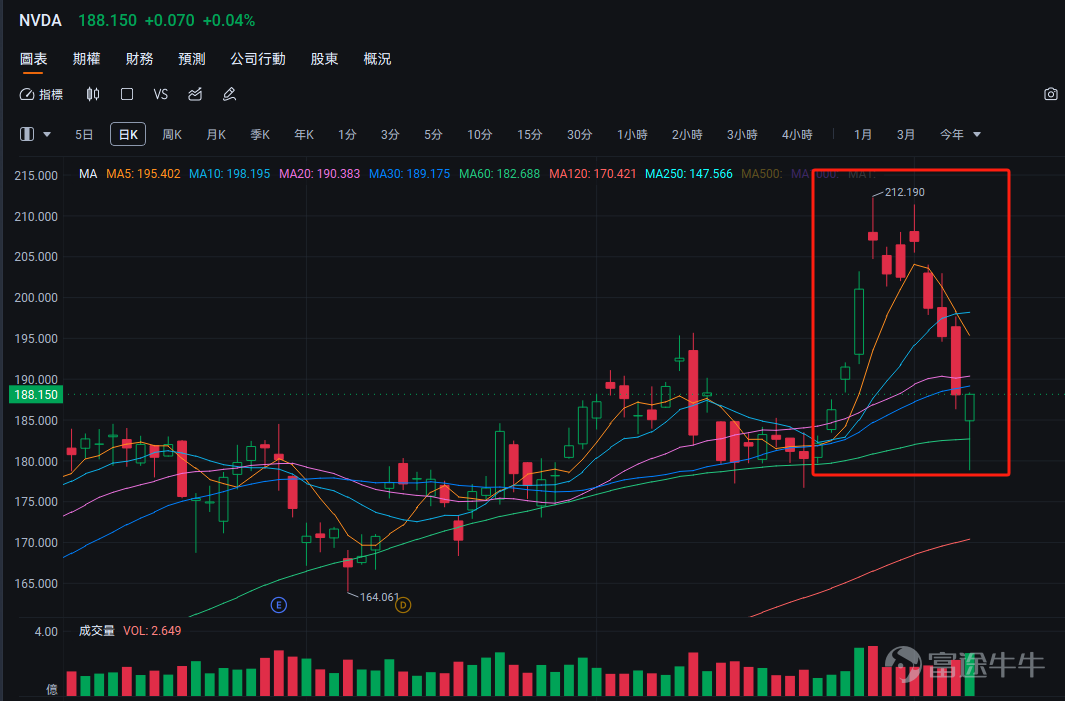
Task: Click the MA indicator label
Action: pos(88,174)
